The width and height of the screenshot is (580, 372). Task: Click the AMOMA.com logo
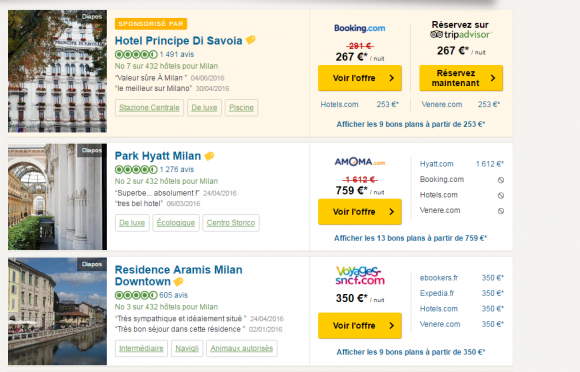coord(360,162)
